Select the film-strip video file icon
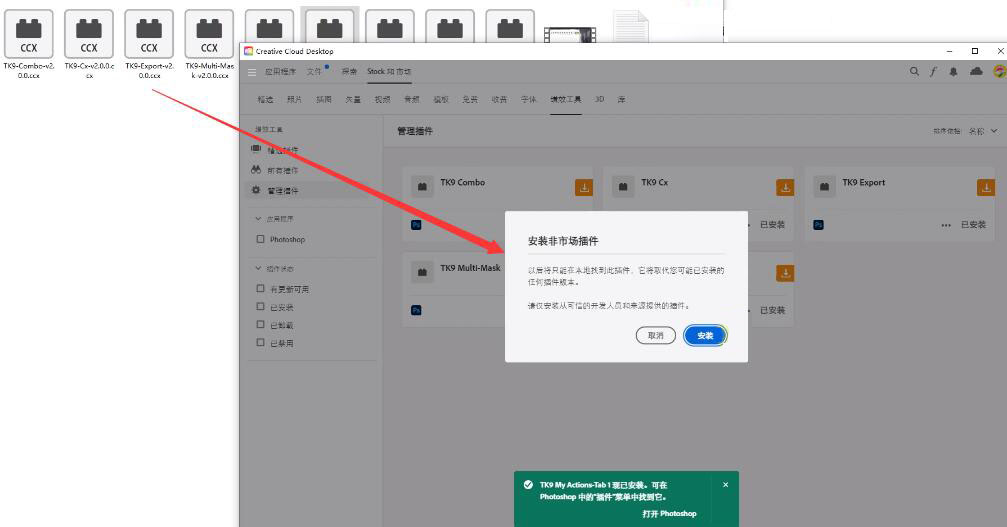The image size is (1007, 527). pyautogui.click(x=570, y=33)
